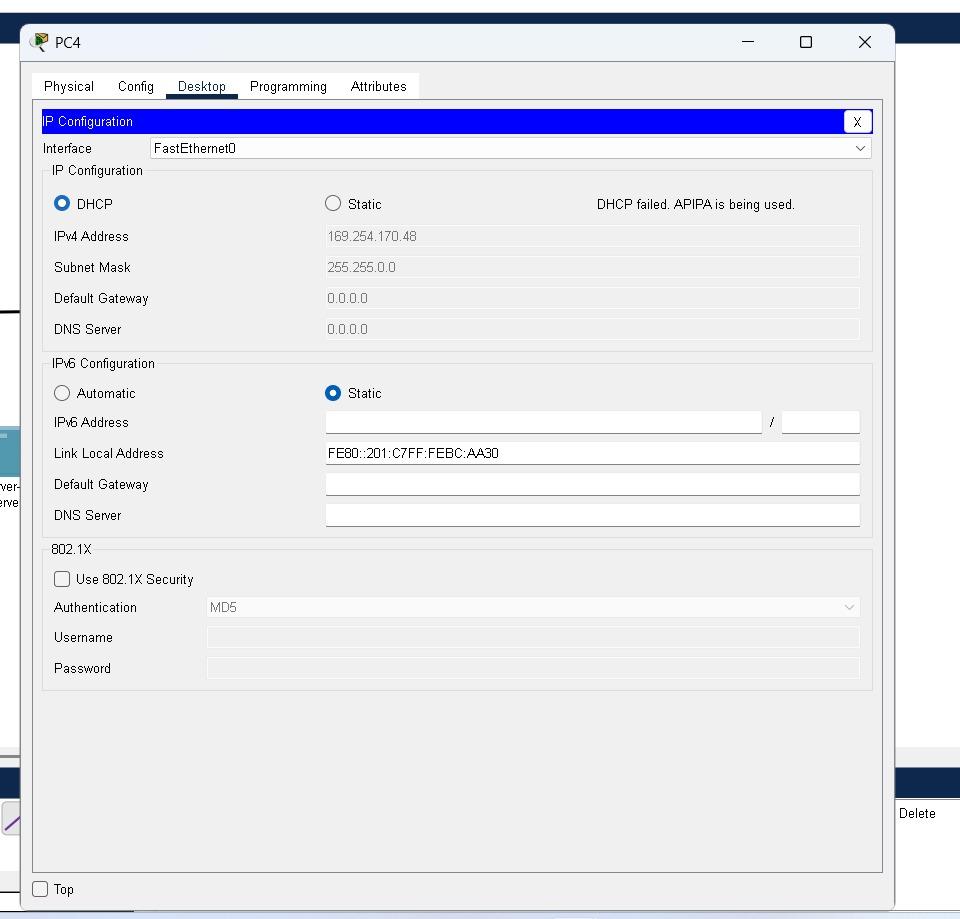Toggle the Top checkbox

[40, 889]
